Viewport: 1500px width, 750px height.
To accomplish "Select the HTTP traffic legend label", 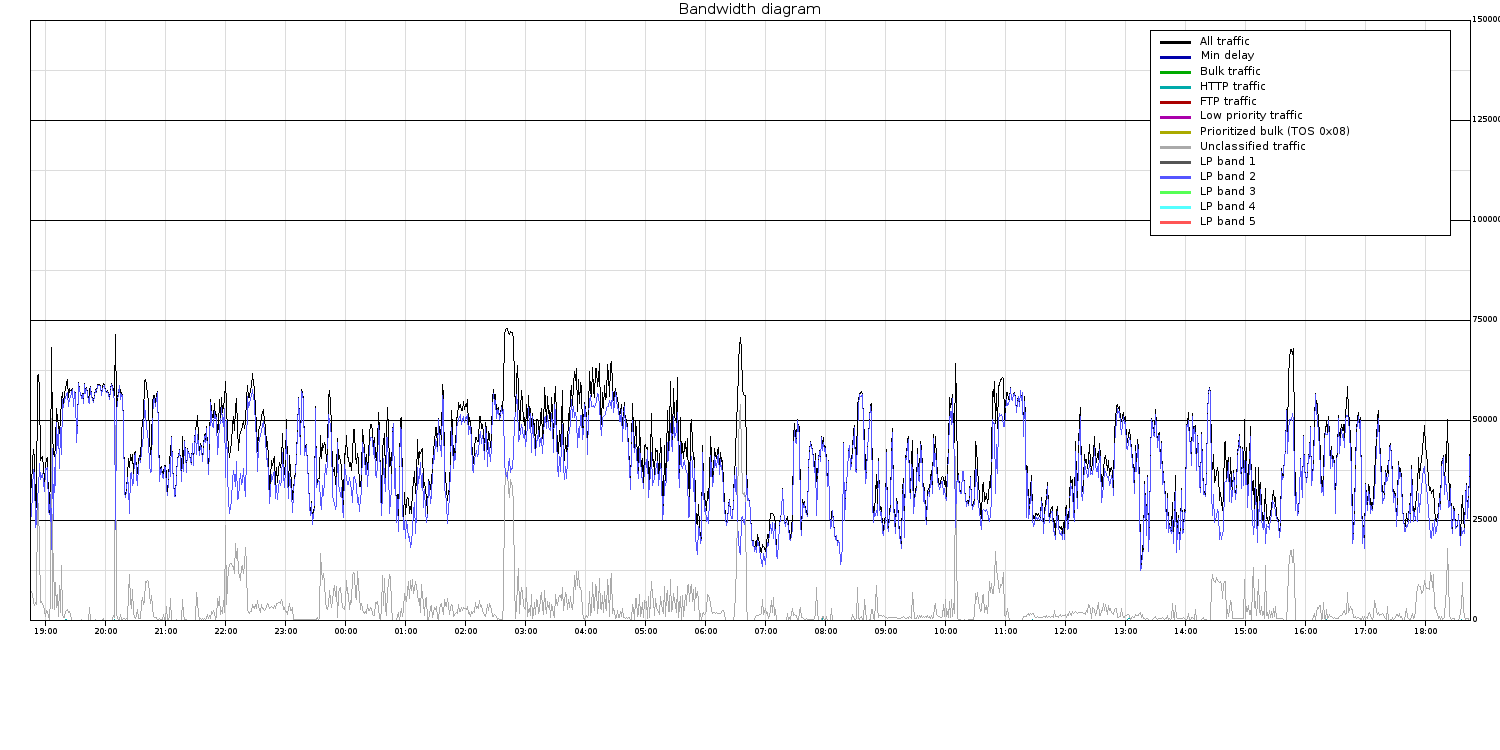I will (x=1232, y=86).
